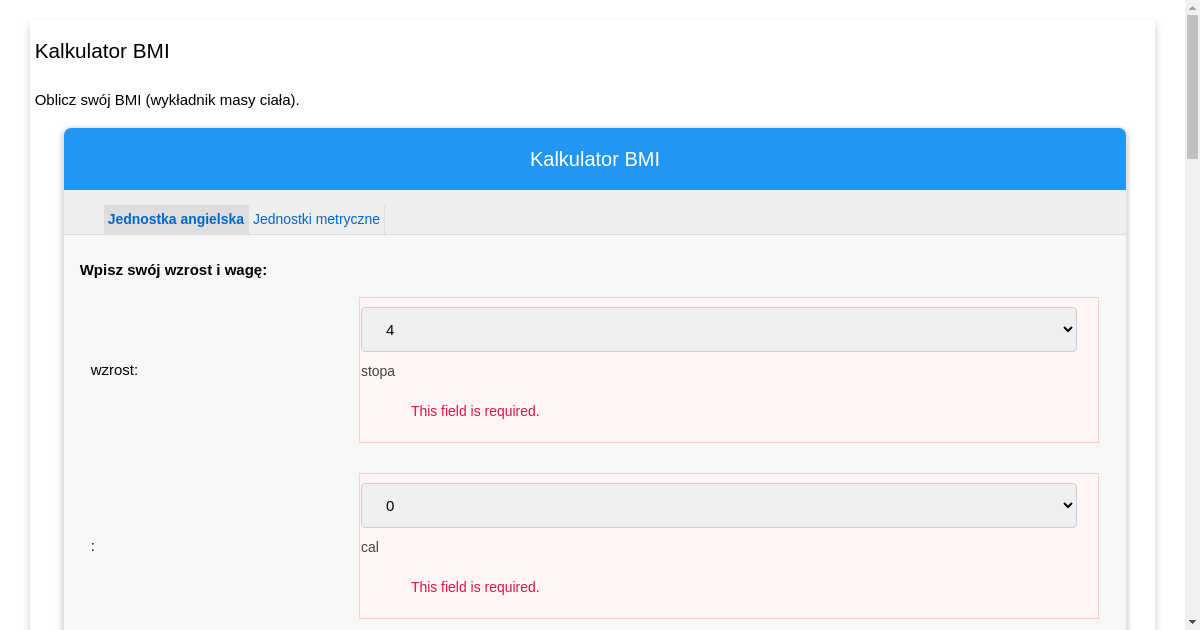Click the error message under the stopa dropdown
The width and height of the screenshot is (1200, 630).
475,411
